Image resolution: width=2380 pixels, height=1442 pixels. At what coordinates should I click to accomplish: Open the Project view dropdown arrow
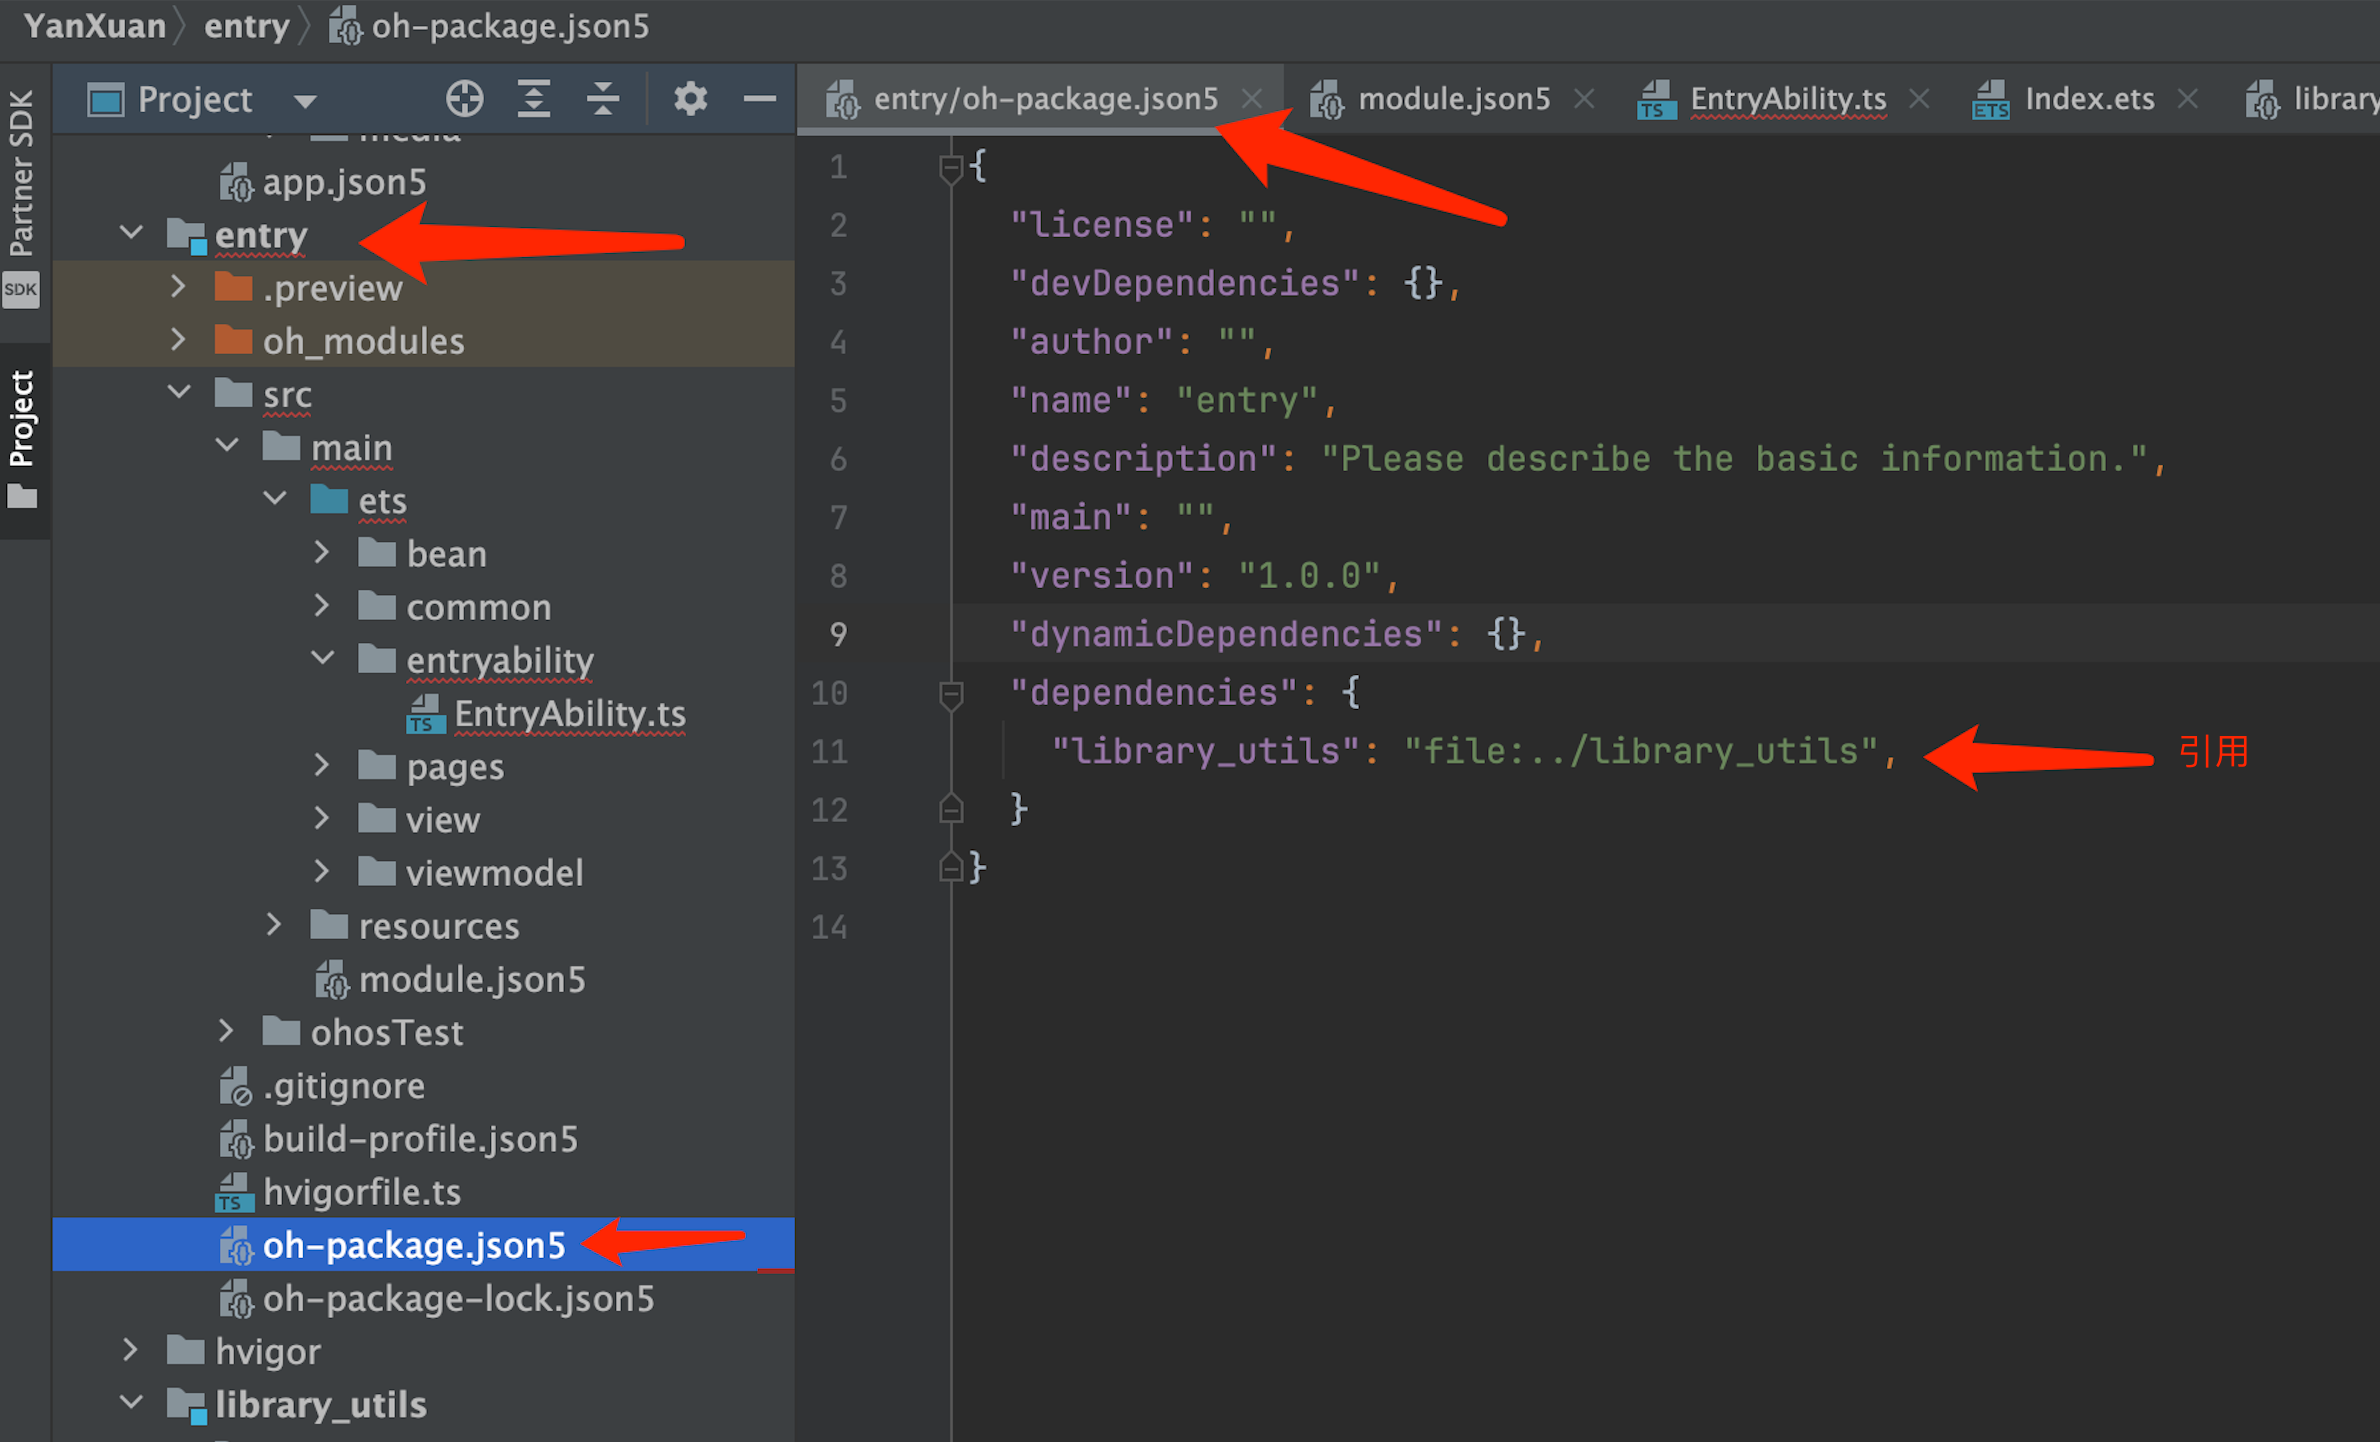(x=305, y=100)
